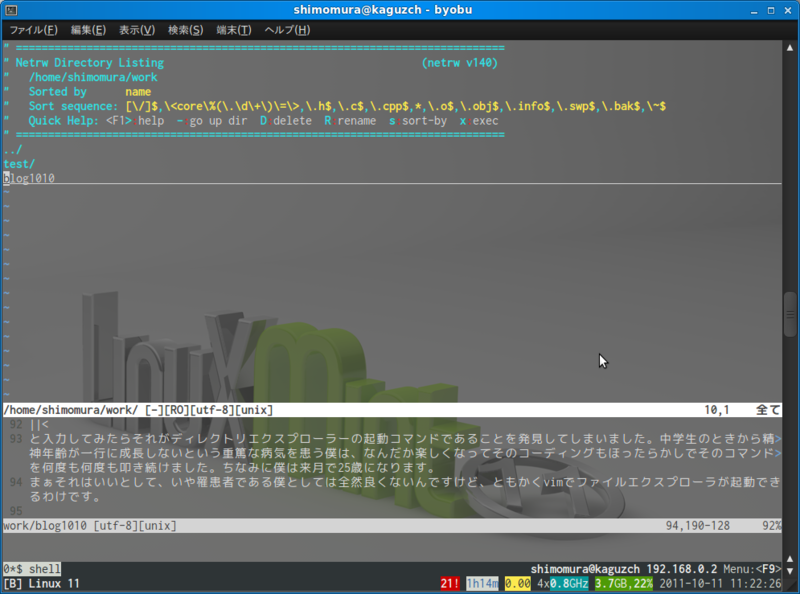The height and width of the screenshot is (594, 800).
Task: Click the /home/shimomura/work path line
Action: coord(93,77)
